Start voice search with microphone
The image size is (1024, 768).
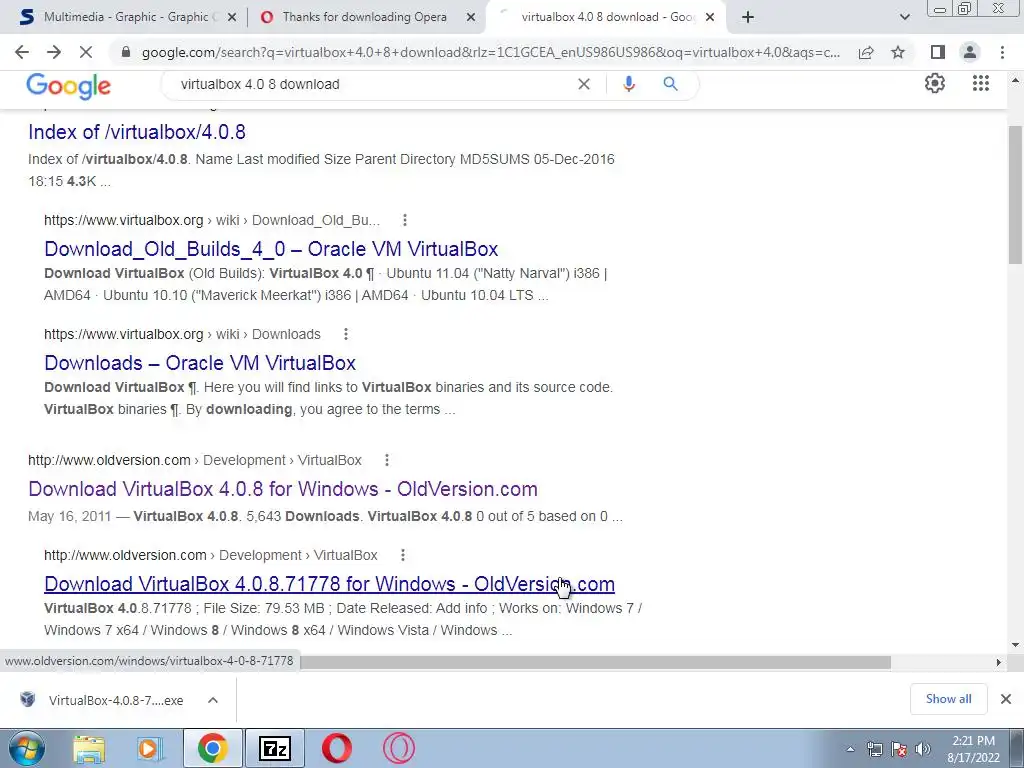(x=629, y=84)
